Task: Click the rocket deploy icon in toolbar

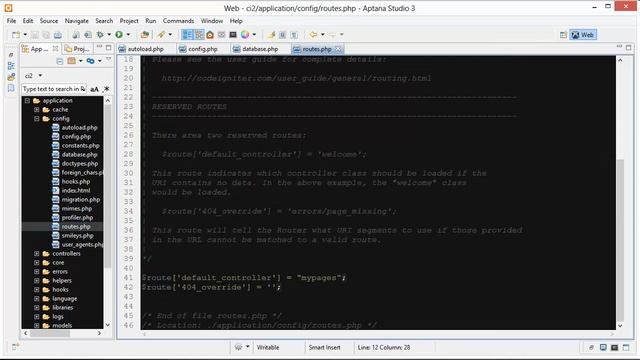Action: (x=162, y=35)
